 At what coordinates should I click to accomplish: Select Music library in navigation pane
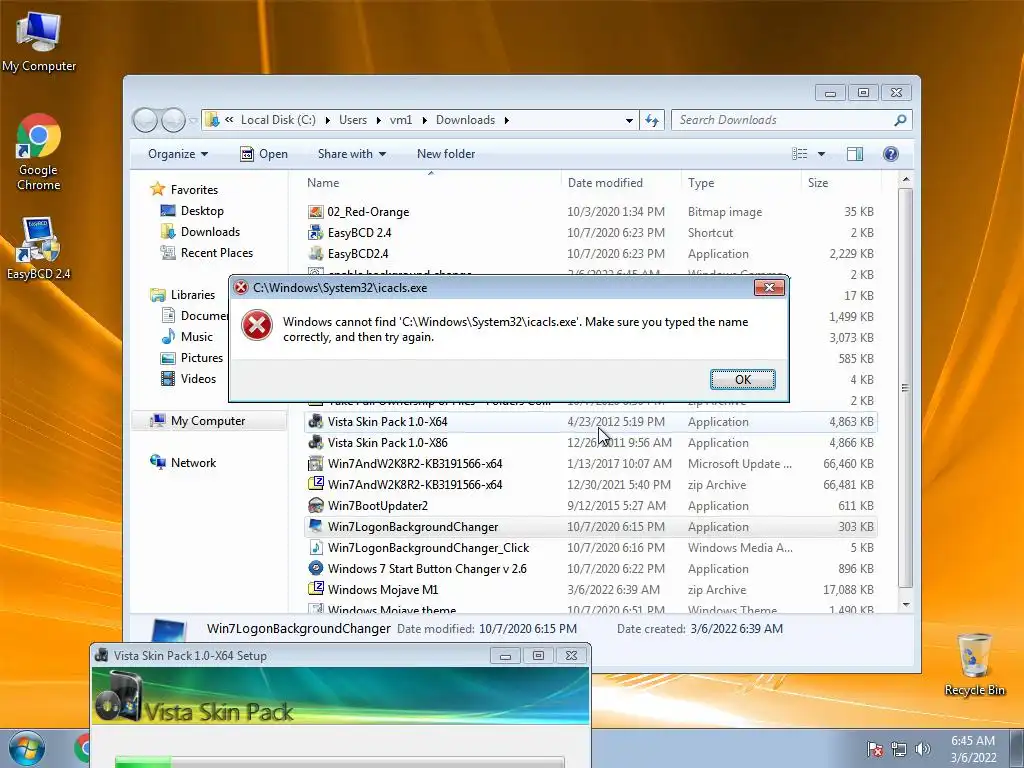pyautogui.click(x=187, y=337)
